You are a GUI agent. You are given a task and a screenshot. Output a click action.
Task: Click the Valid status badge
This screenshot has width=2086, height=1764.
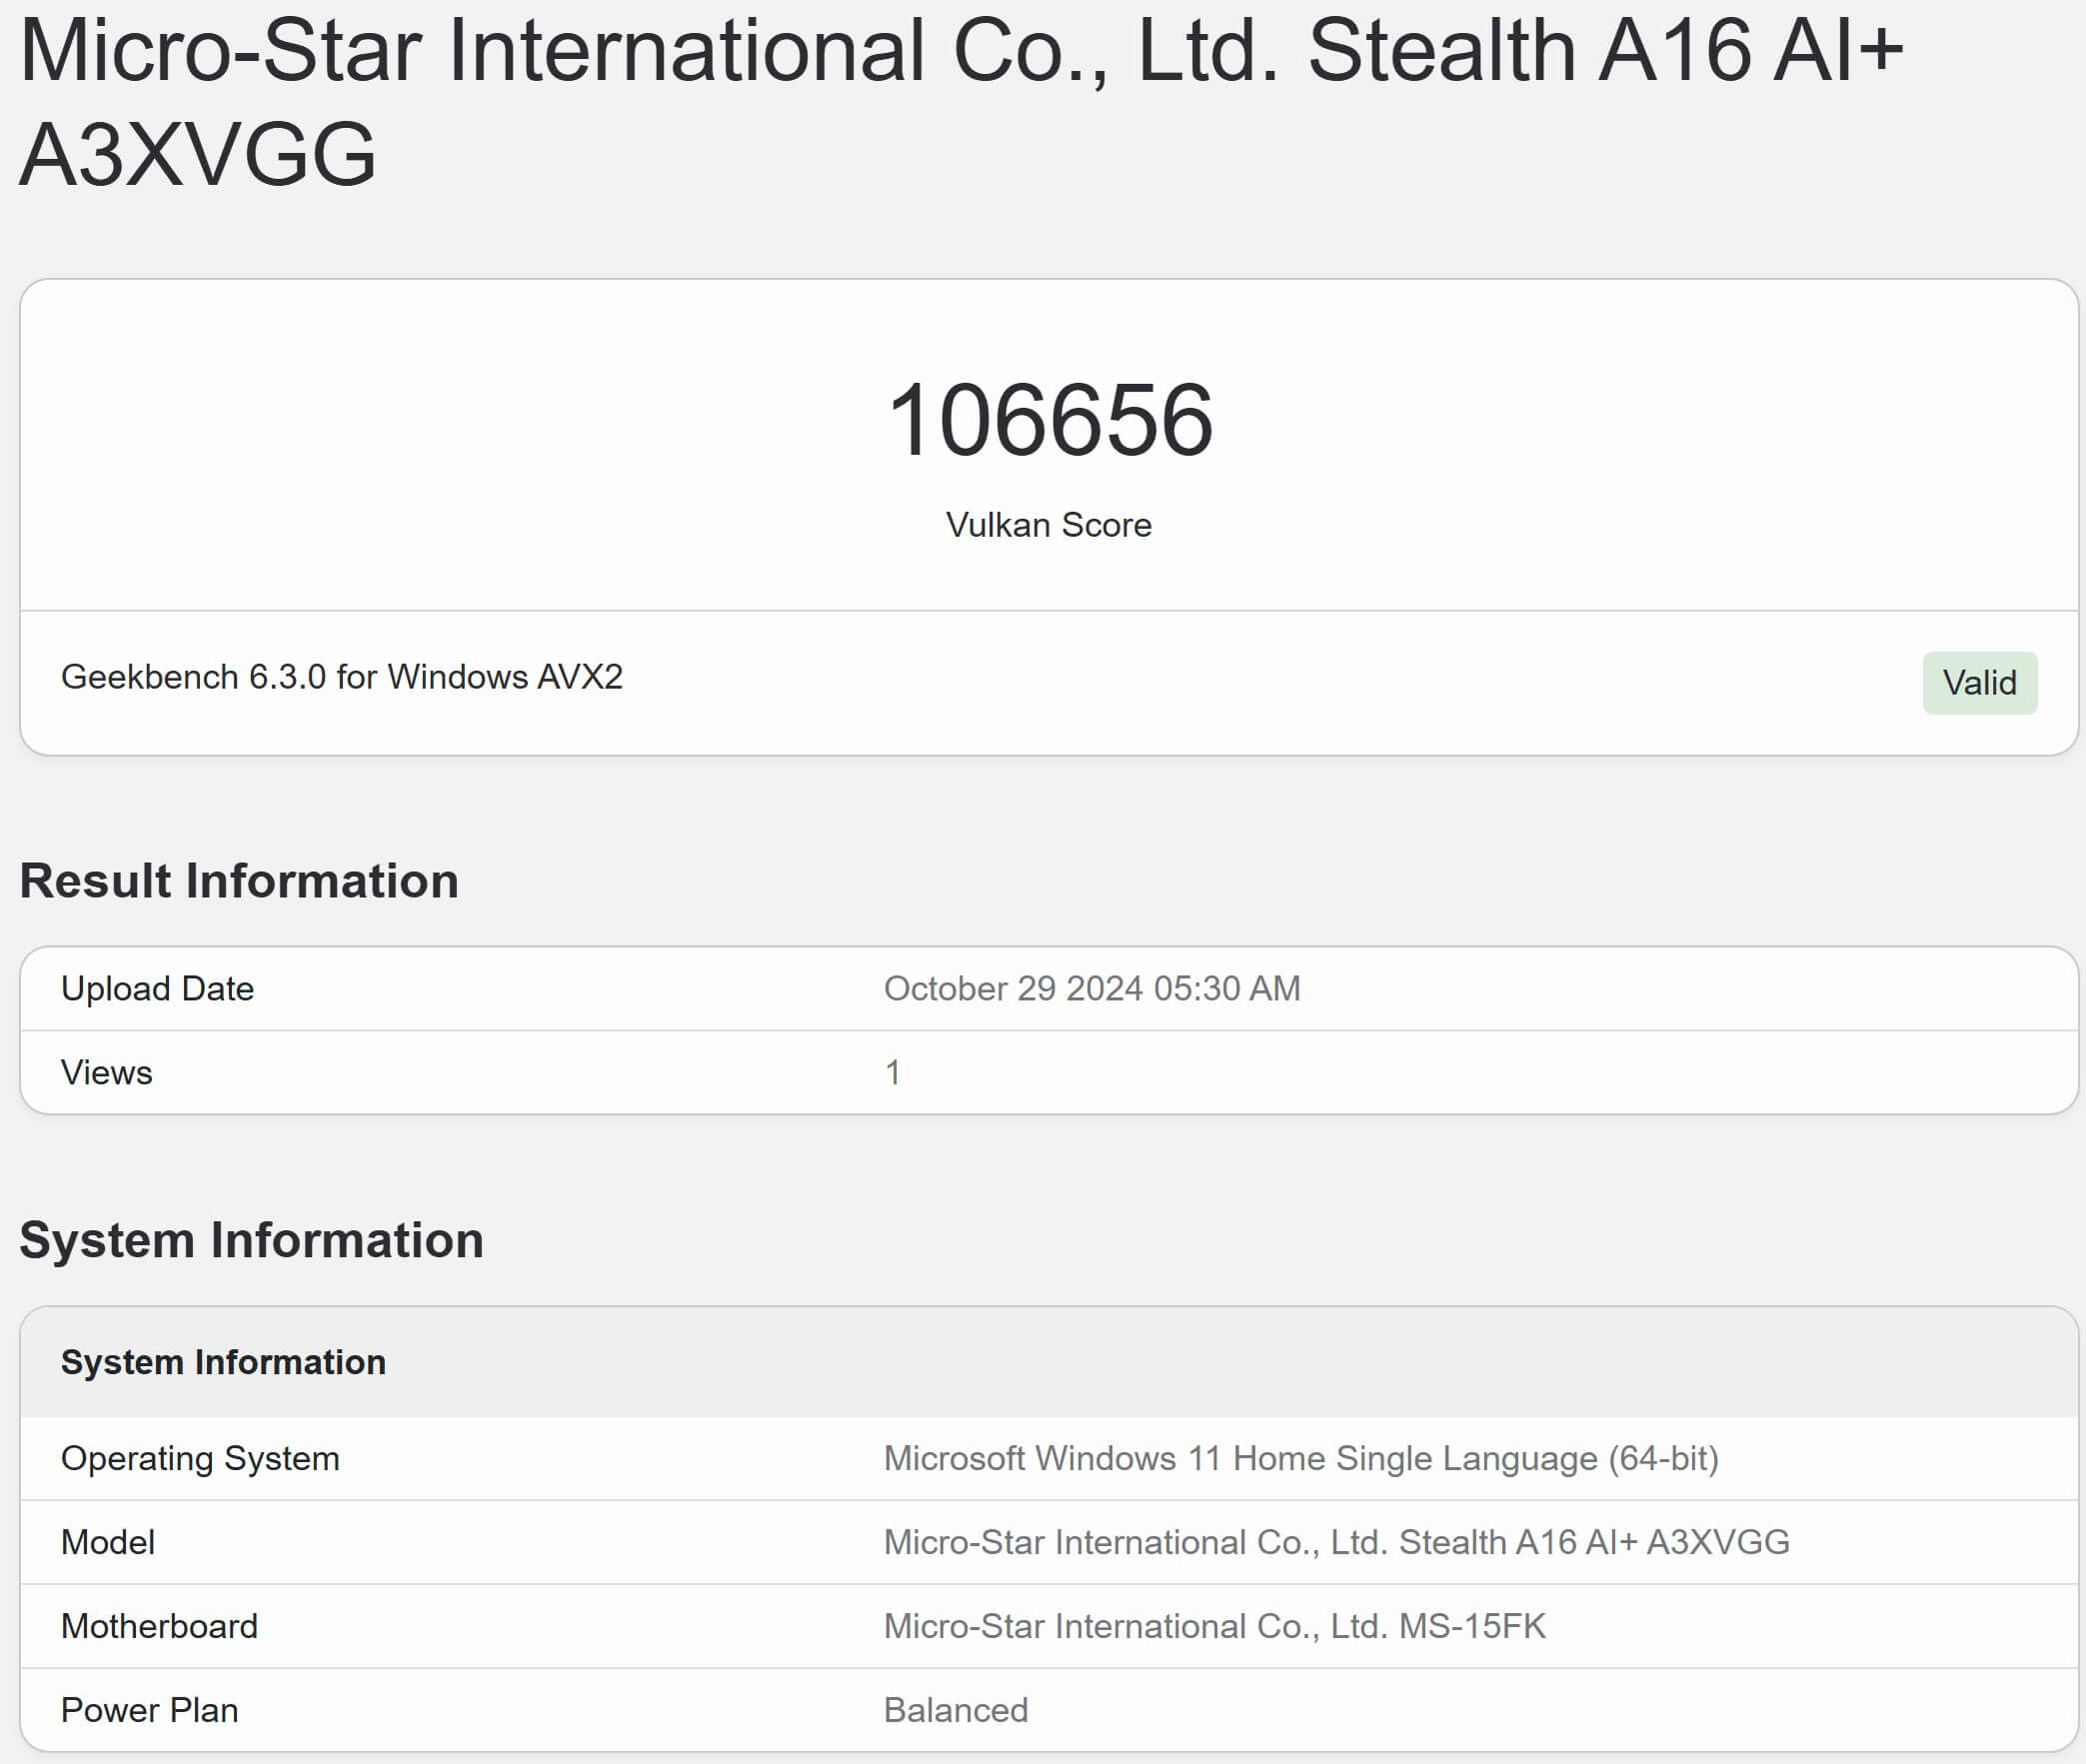click(1979, 683)
